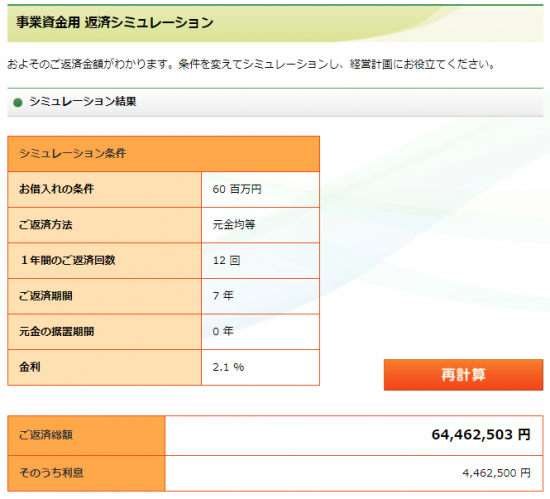Select the 元金均等 repayment method value
The image size is (550, 499).
coord(234,225)
